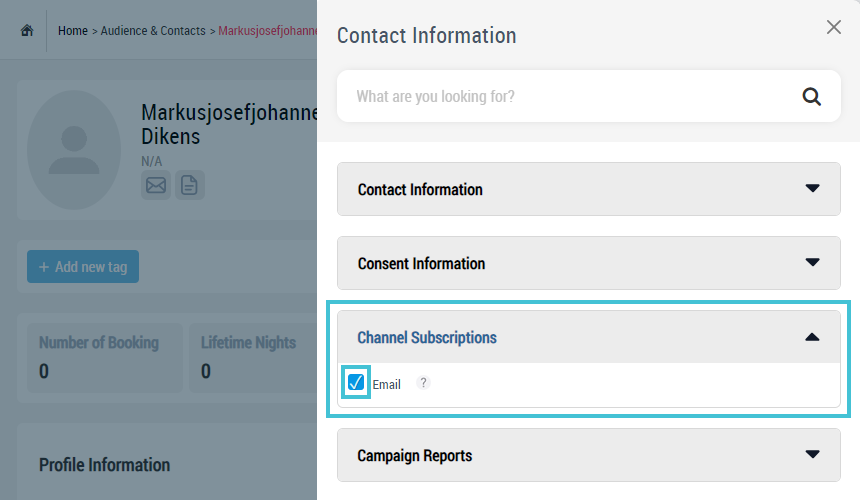Uncheck the Email subscription checkbox

coord(356,382)
